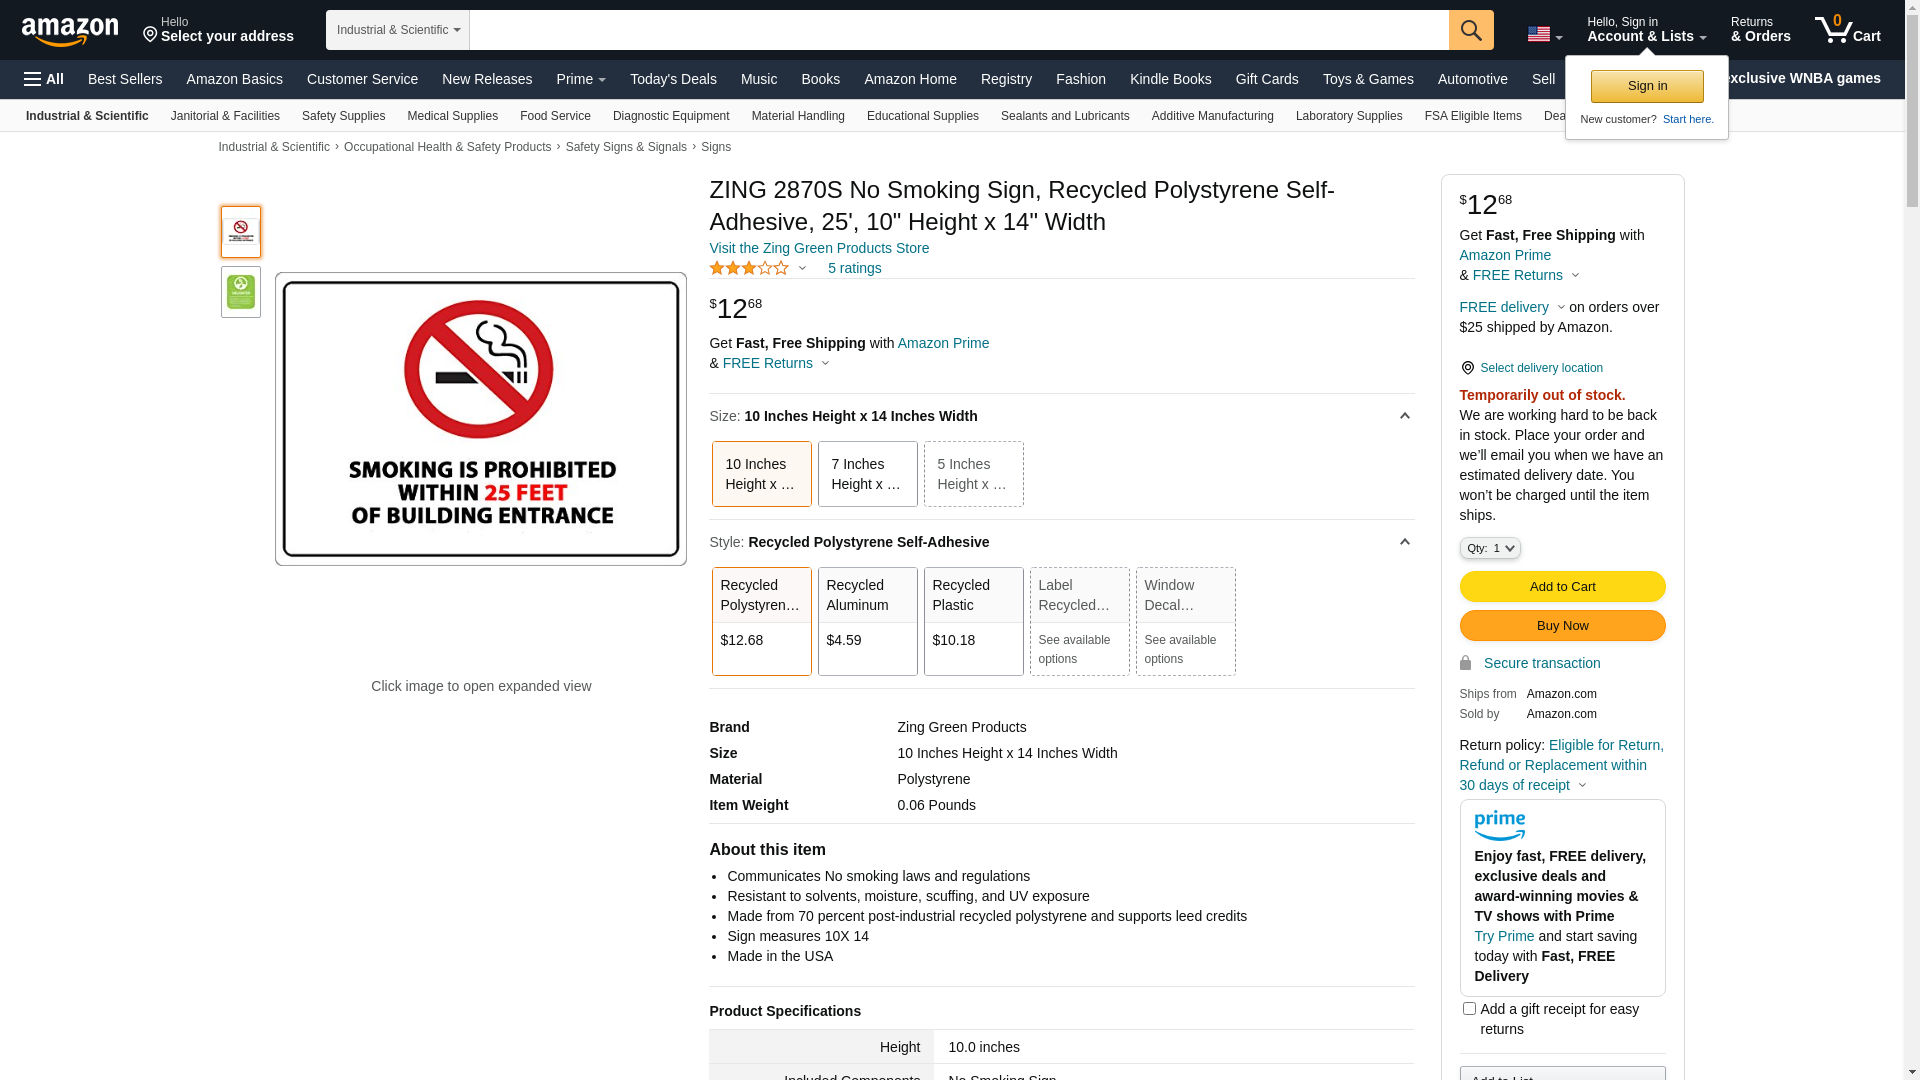Click the Buy Now button
This screenshot has height=1080, width=1920.
click(x=1562, y=626)
